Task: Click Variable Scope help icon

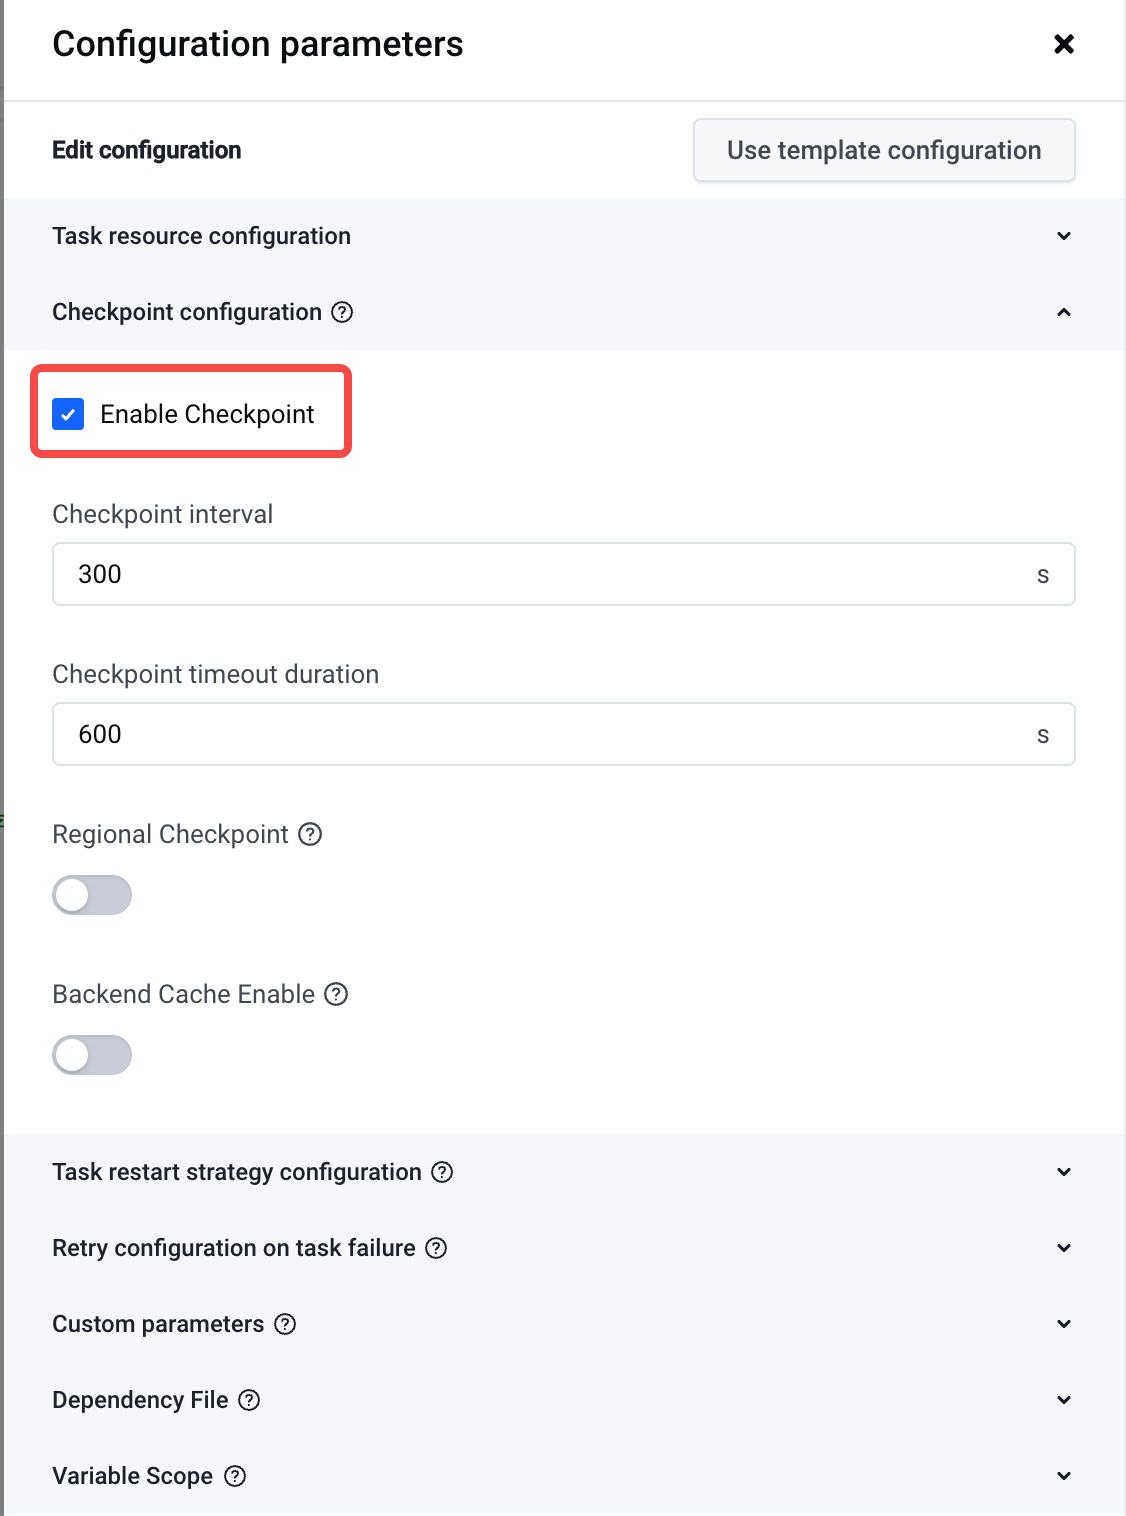Action: tap(235, 1476)
